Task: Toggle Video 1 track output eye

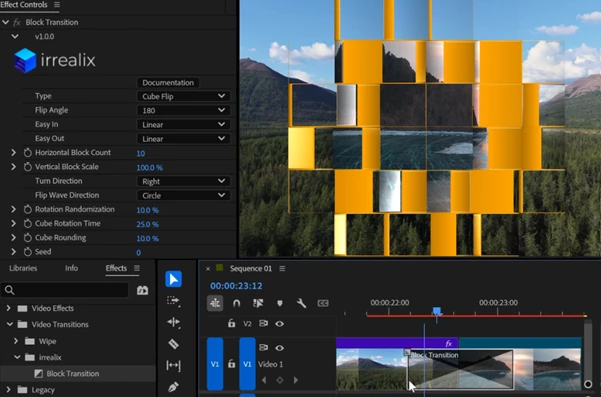Action: pyautogui.click(x=279, y=348)
